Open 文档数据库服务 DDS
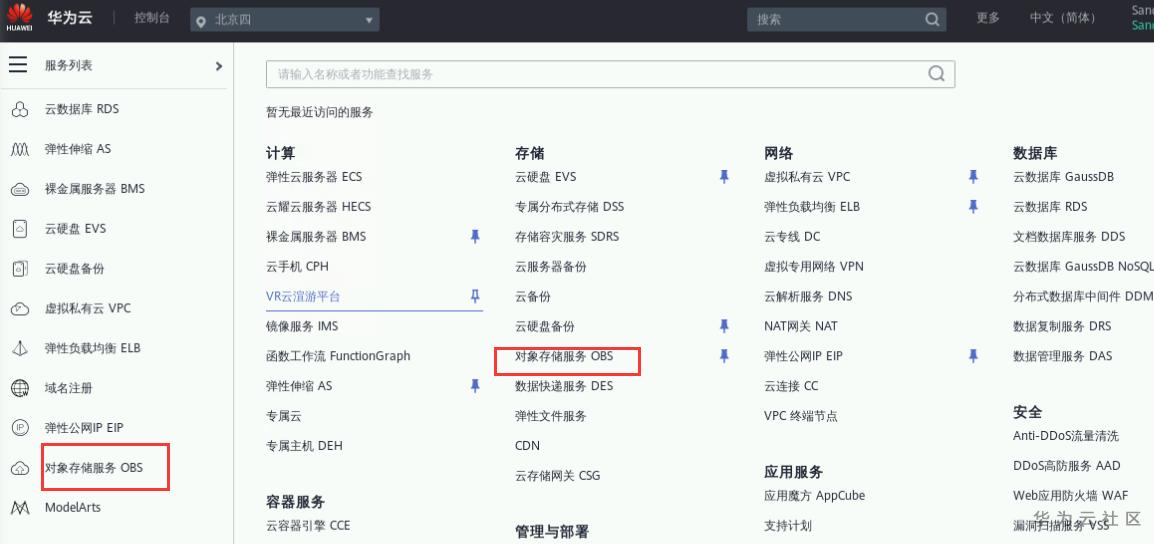The height and width of the screenshot is (544, 1154). 1069,236
